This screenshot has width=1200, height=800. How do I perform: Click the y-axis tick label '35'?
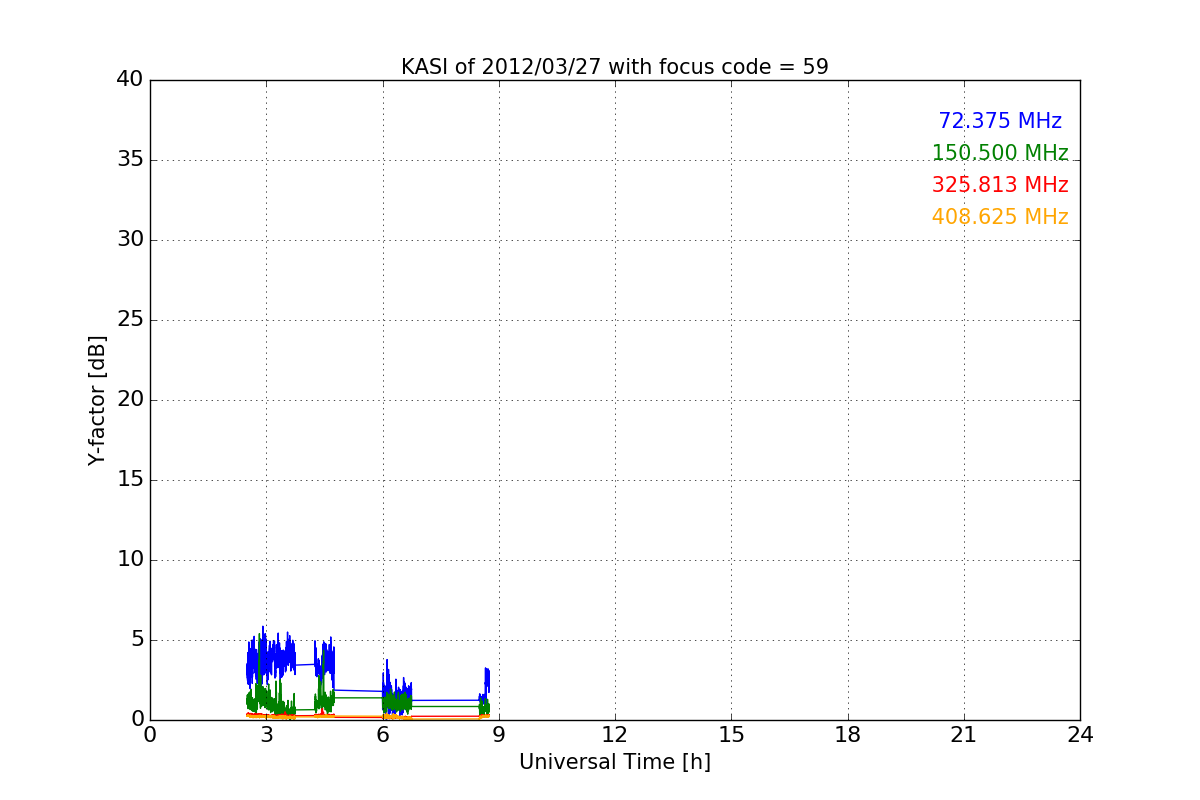[x=130, y=160]
